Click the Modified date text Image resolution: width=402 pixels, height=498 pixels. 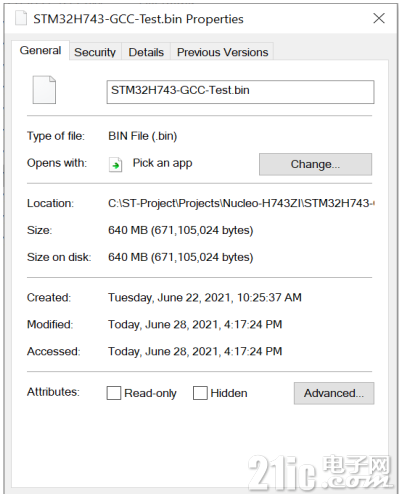[x=195, y=324]
